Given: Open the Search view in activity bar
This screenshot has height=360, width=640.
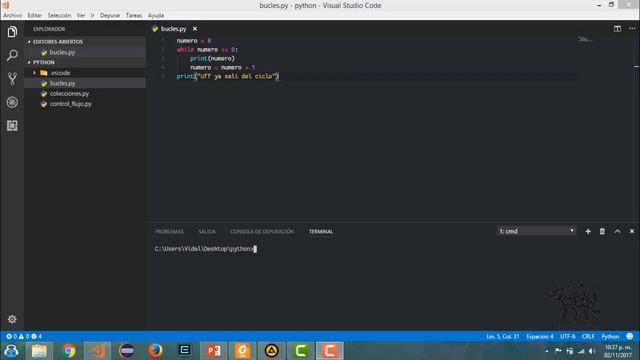Looking at the screenshot, I should coord(12,55).
